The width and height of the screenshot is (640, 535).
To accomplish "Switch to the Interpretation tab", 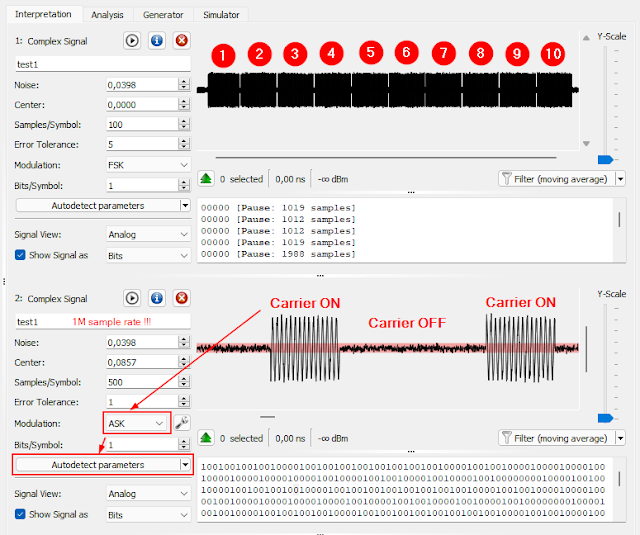I will click(x=43, y=14).
